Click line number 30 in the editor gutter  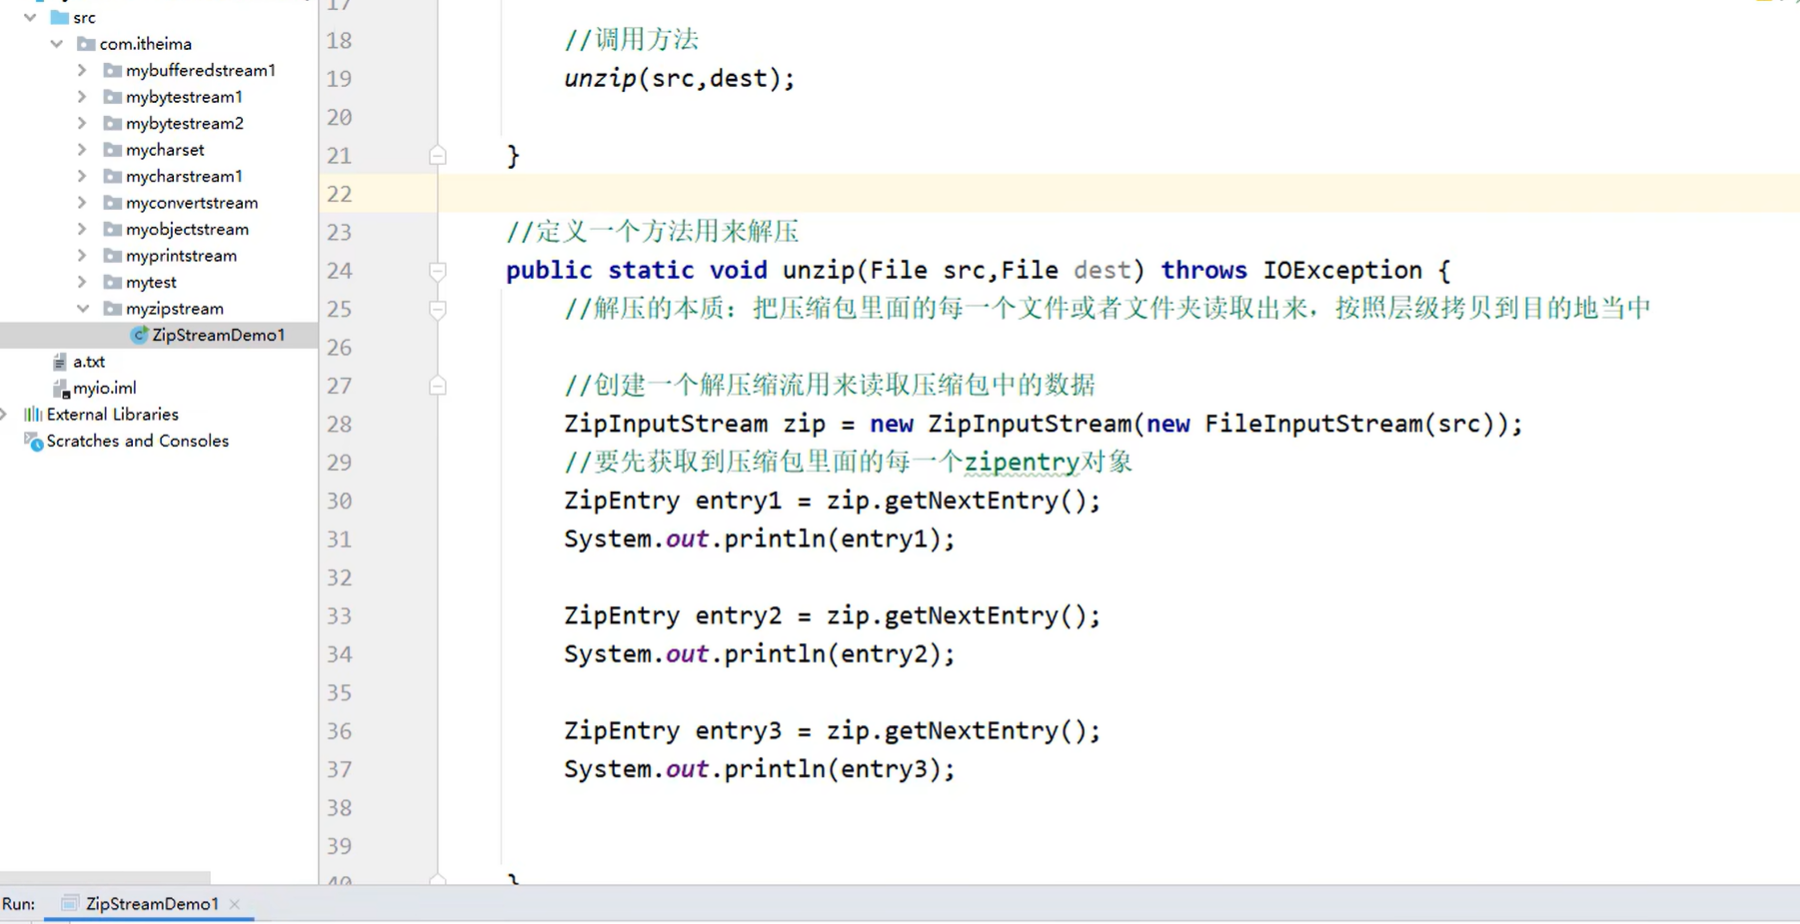tap(339, 500)
